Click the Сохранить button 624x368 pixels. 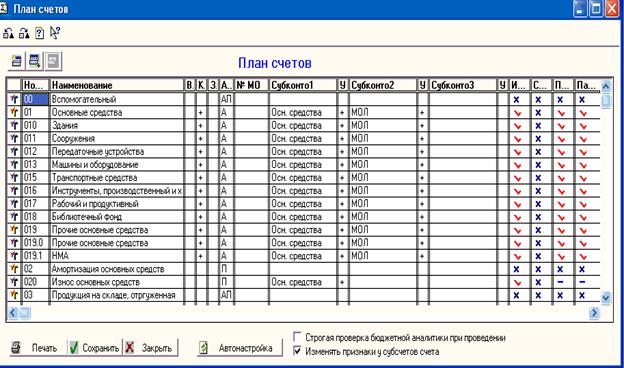coord(95,348)
